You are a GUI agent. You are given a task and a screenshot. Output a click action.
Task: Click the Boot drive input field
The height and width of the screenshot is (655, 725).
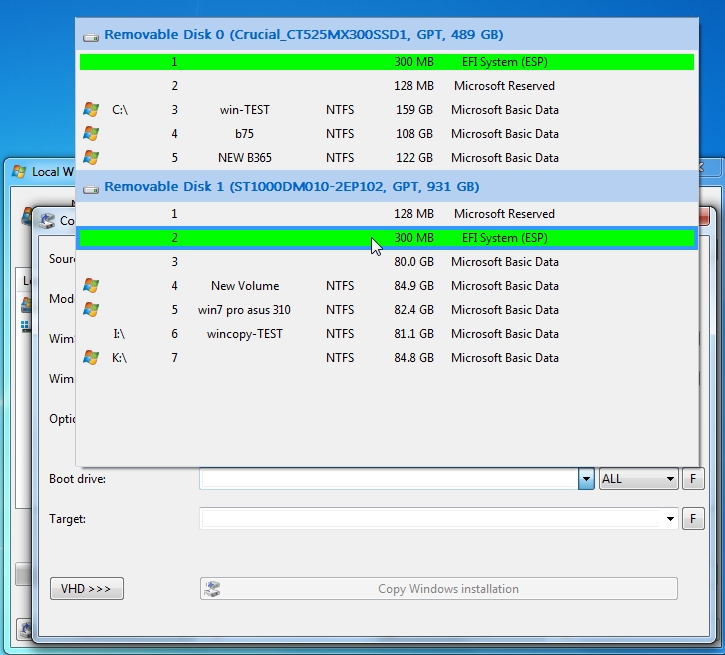[389, 479]
